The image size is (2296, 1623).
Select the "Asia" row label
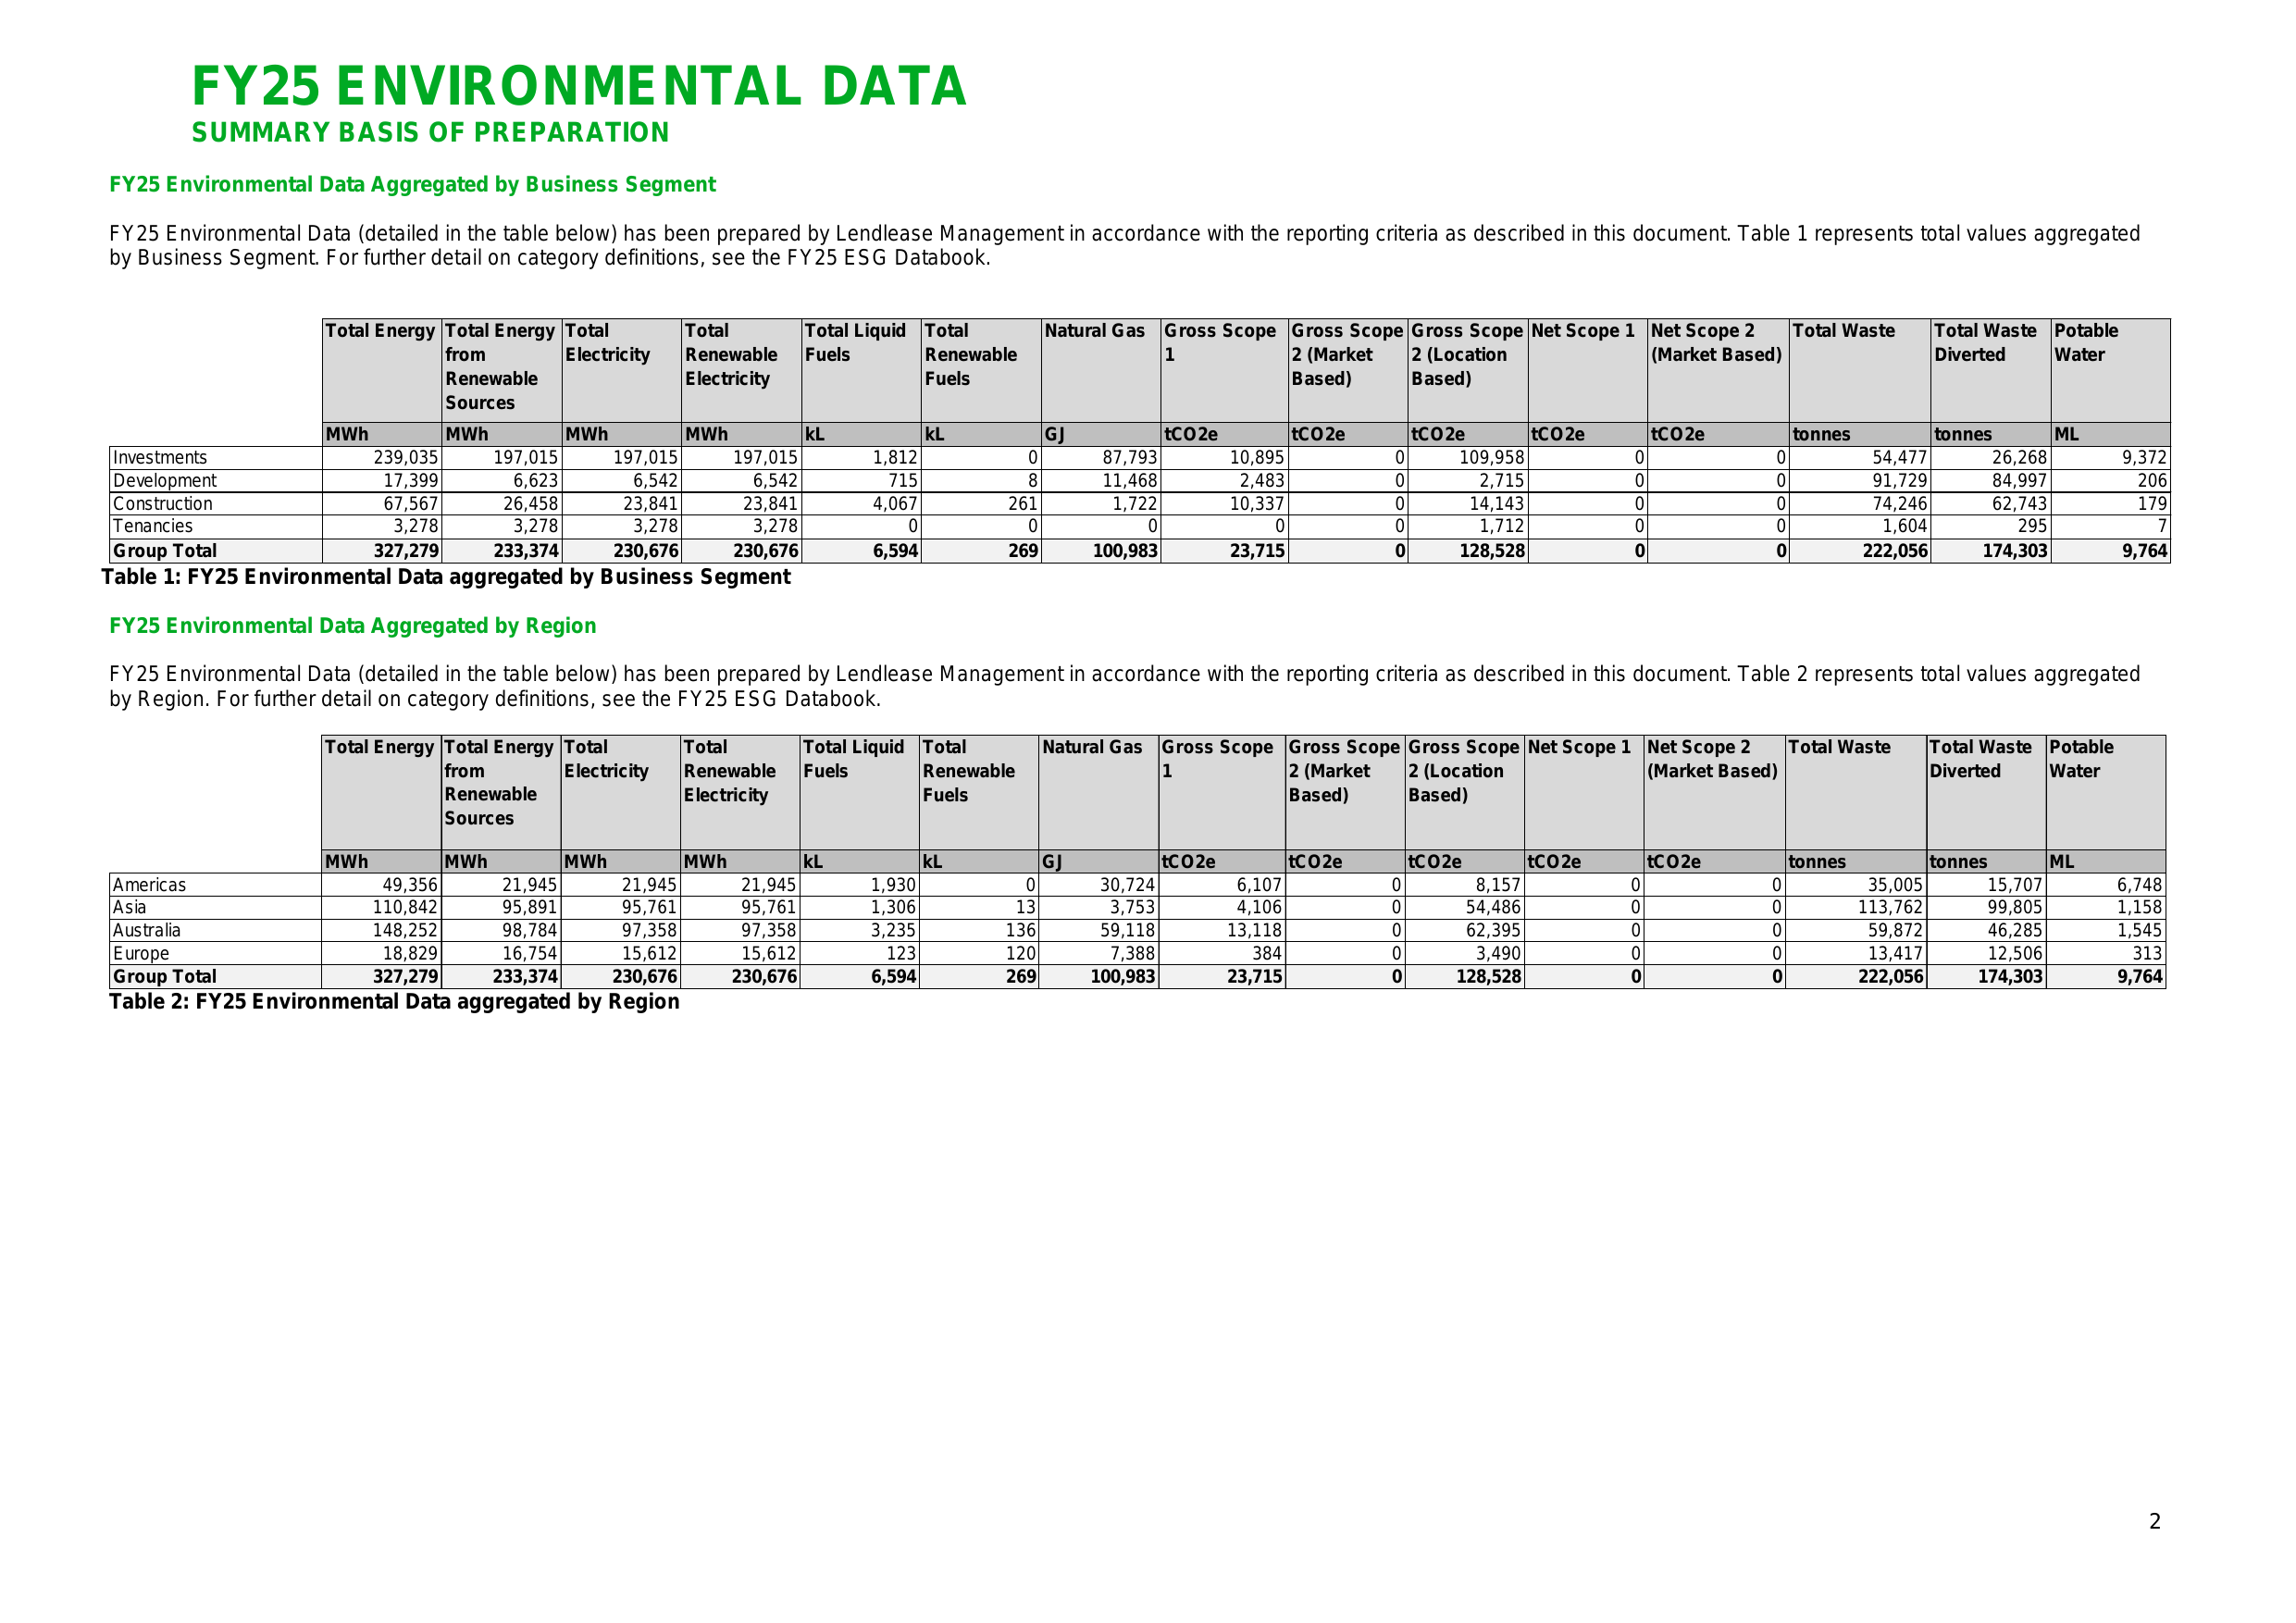[x=129, y=908]
